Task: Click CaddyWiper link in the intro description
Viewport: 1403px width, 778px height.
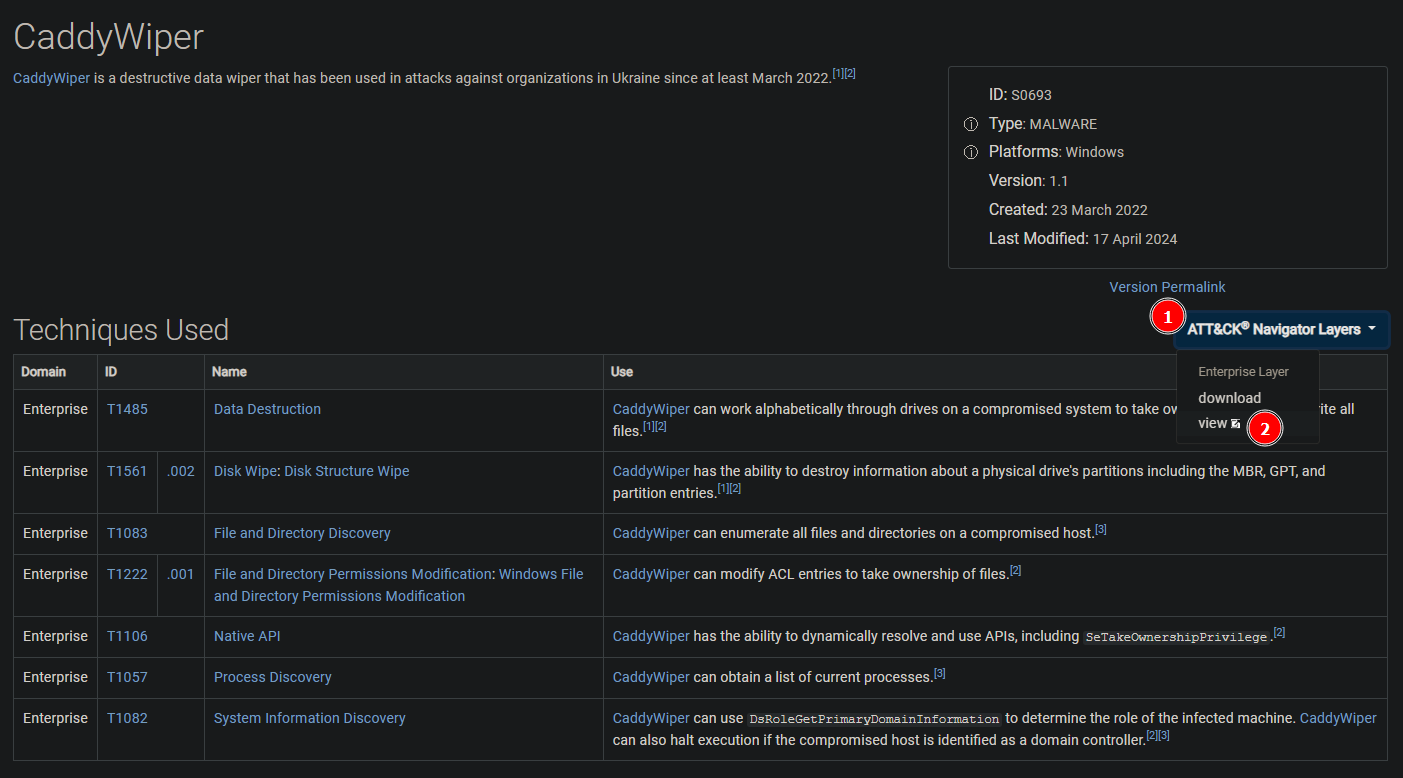Action: point(51,77)
